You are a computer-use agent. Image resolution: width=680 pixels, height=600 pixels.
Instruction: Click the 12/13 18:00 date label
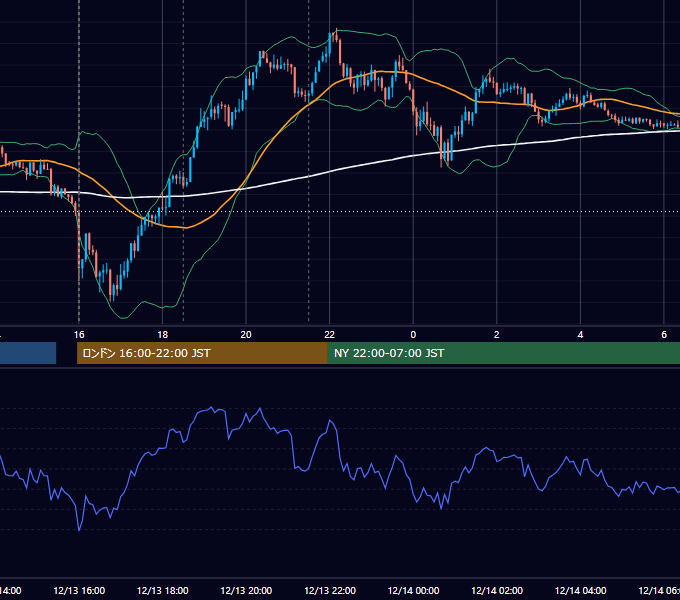tap(163, 590)
